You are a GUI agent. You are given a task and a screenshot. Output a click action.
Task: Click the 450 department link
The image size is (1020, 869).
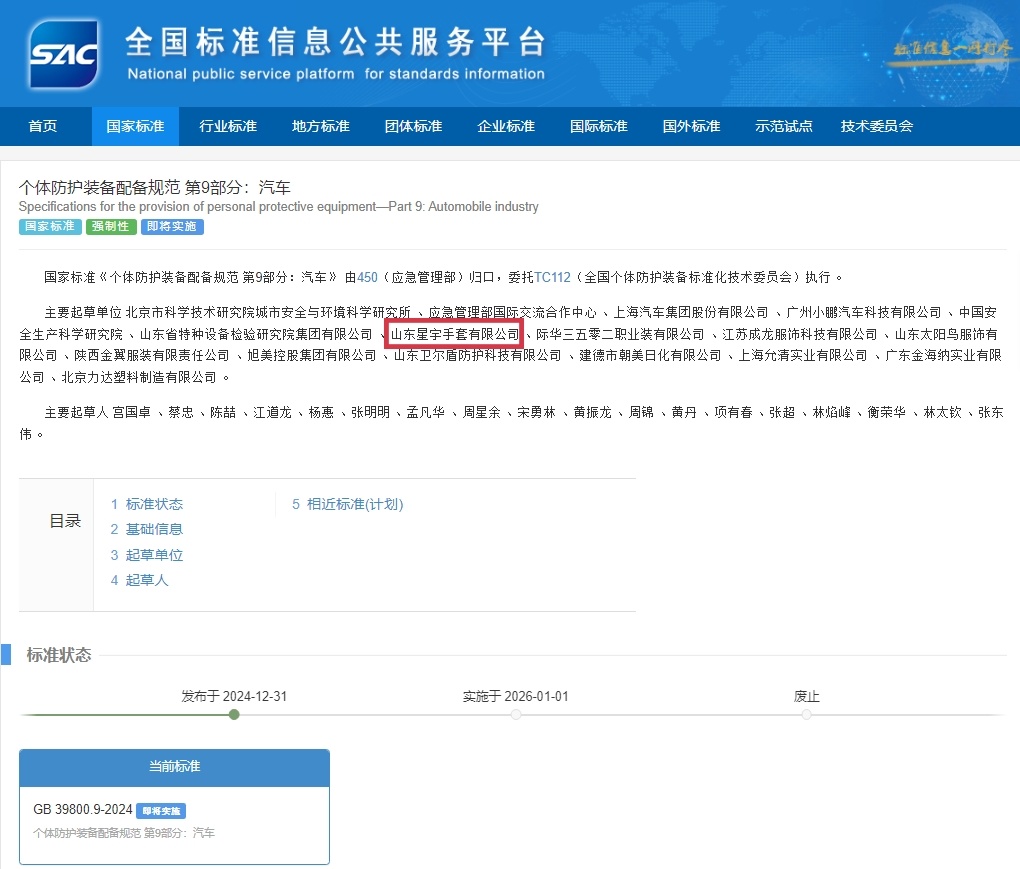point(368,278)
